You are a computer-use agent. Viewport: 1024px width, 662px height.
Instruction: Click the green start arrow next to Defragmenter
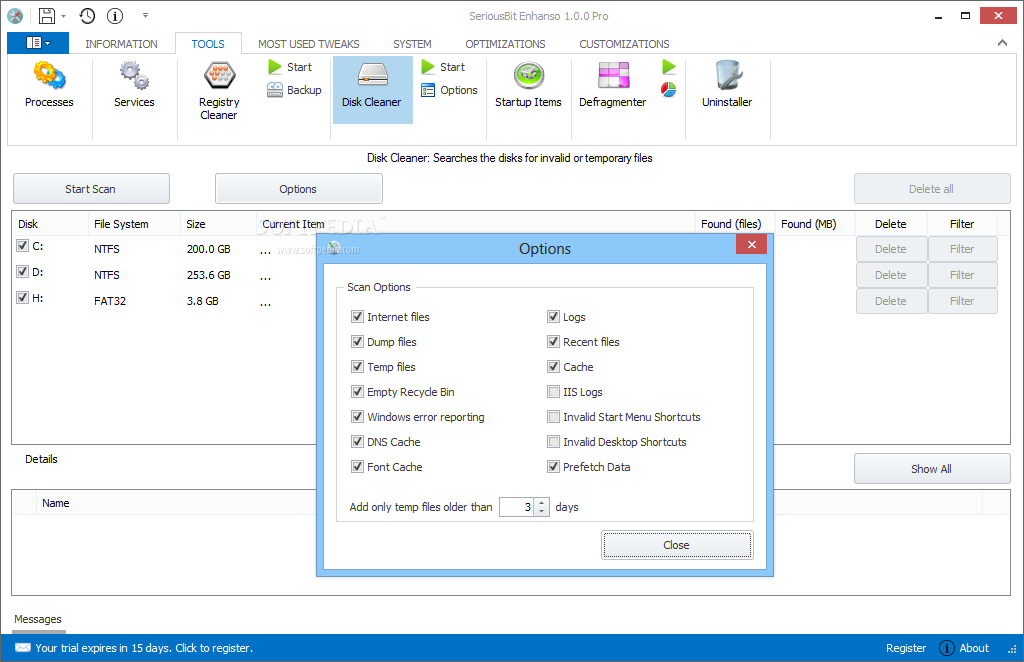coord(669,67)
